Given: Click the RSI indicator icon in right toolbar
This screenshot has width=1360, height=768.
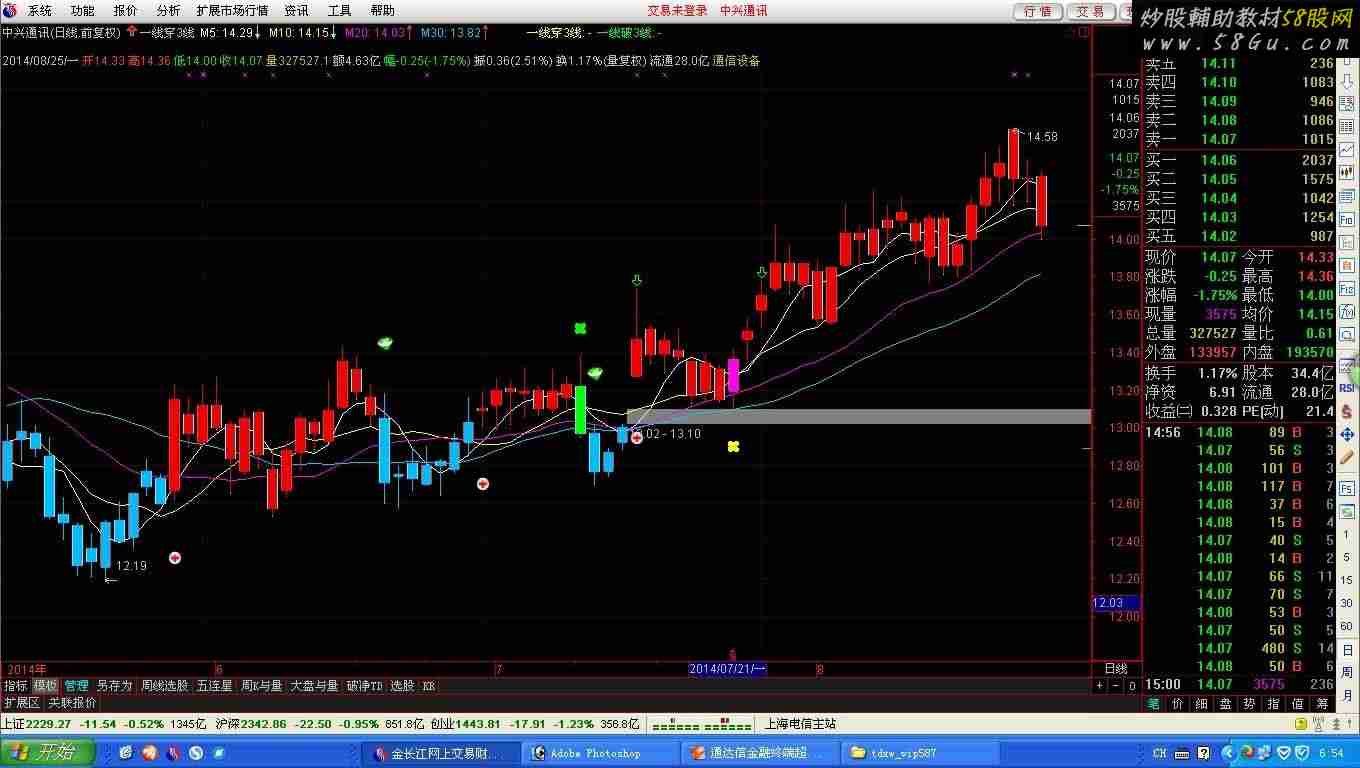Looking at the screenshot, I should coord(1347,387).
